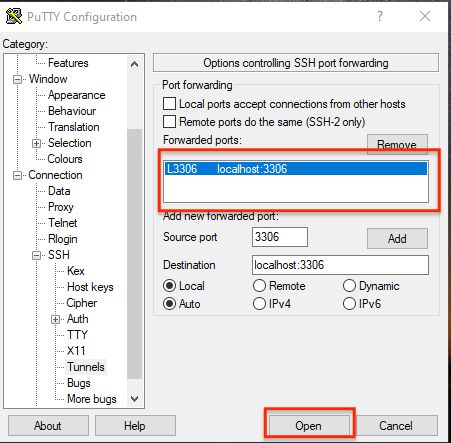This screenshot has width=451, height=443.
Task: Open the Connection category
Action: 55,175
